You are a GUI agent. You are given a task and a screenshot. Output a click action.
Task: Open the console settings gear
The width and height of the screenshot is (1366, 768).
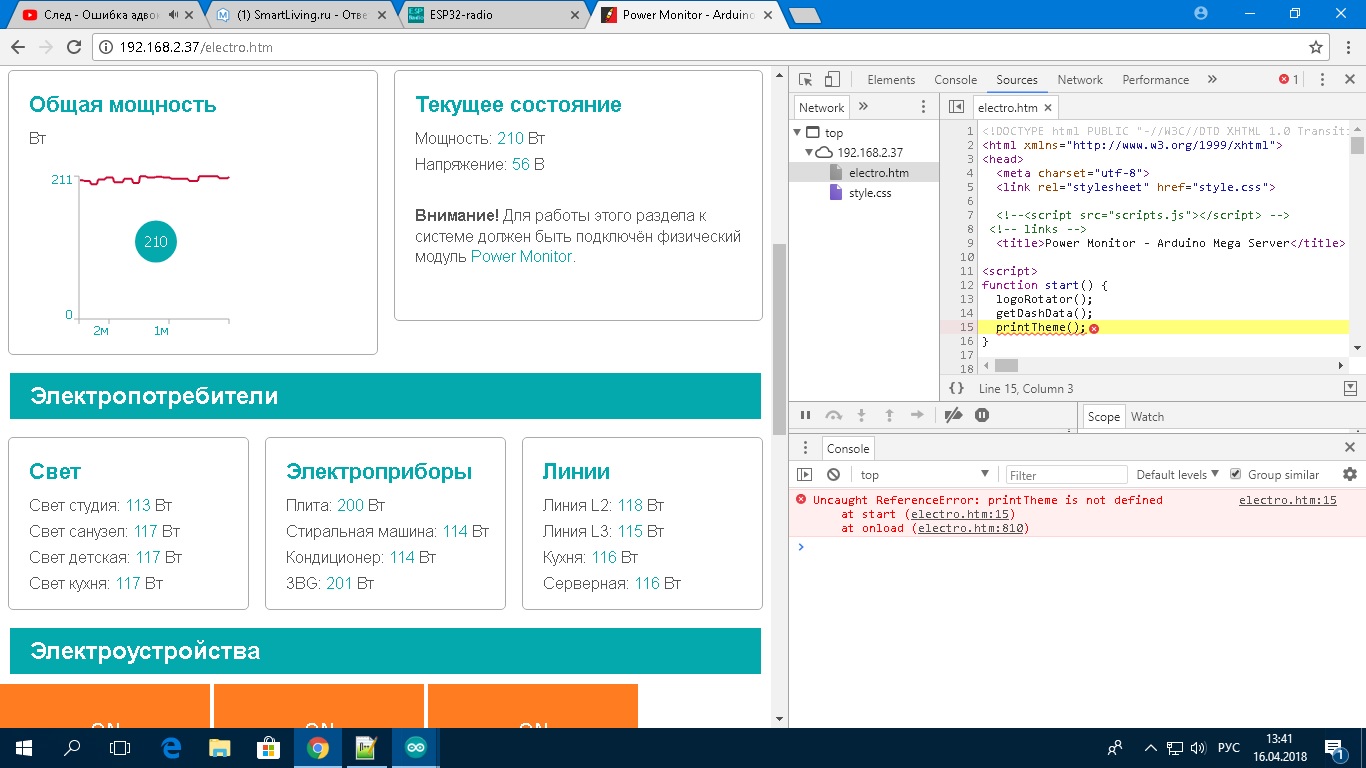coord(1350,474)
